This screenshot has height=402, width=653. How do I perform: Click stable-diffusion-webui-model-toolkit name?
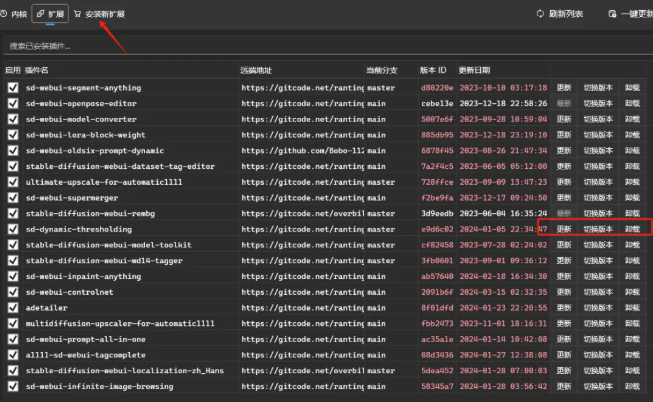point(108,245)
